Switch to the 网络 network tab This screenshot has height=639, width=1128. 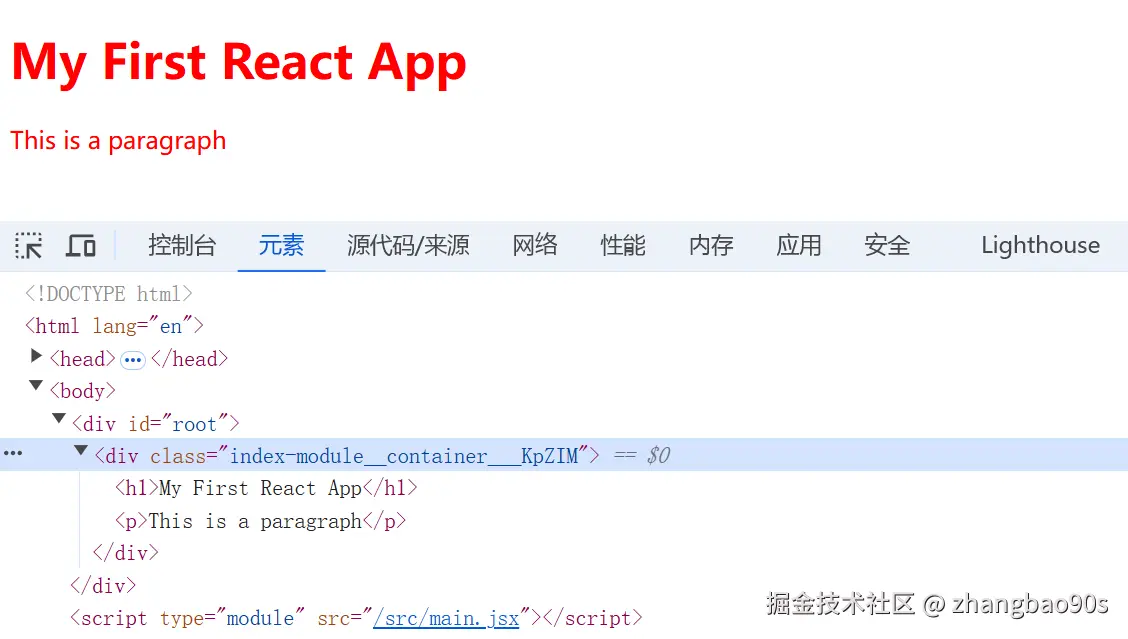(x=535, y=245)
